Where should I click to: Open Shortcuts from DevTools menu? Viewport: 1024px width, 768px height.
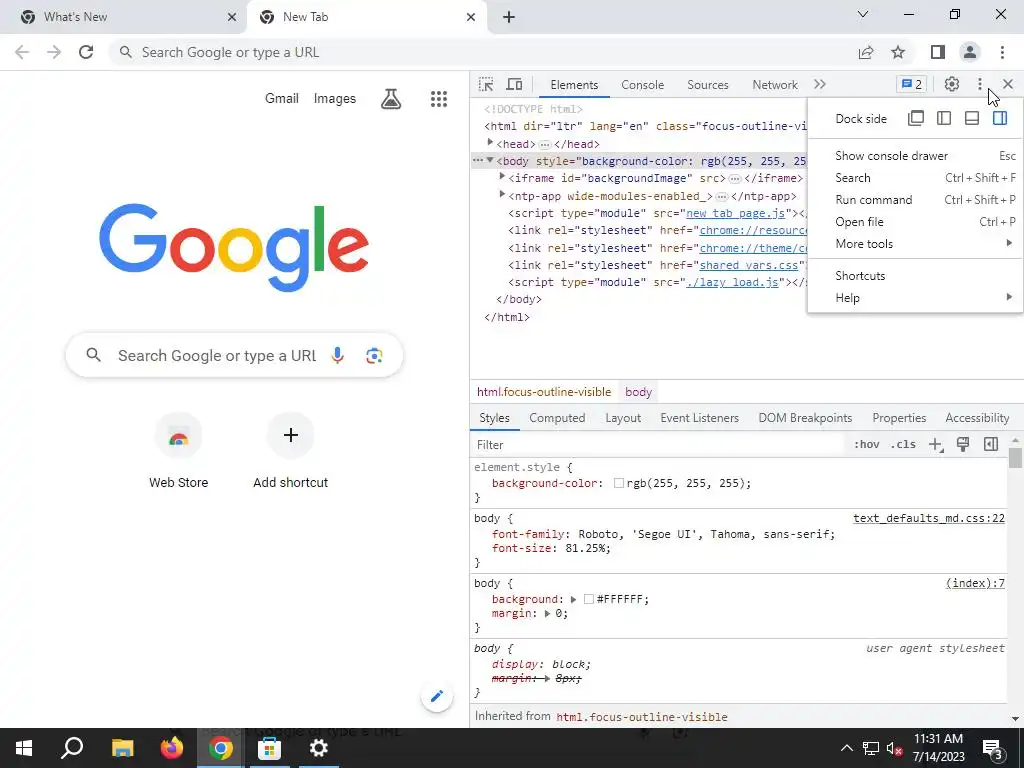click(916, 276)
